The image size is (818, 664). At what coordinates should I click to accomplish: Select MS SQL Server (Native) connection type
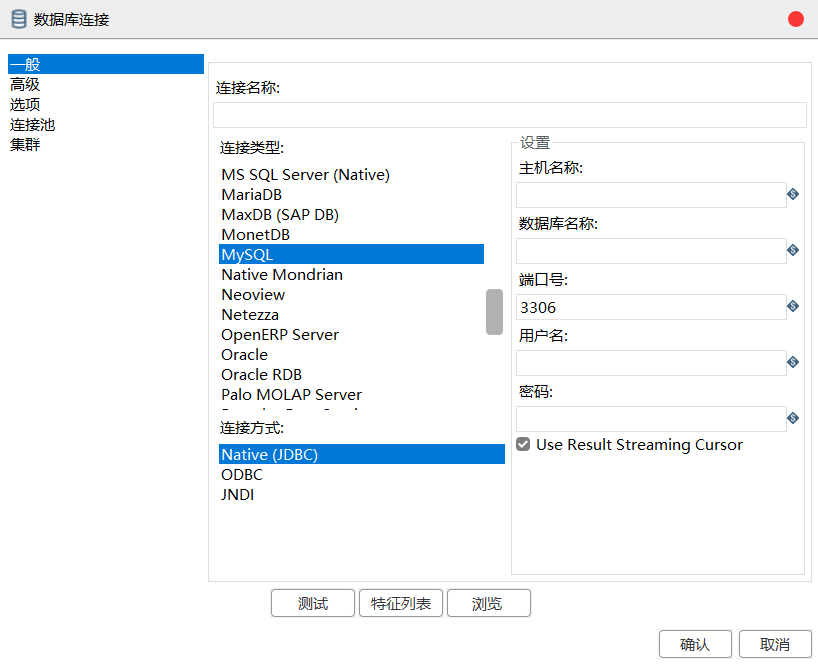(352, 175)
